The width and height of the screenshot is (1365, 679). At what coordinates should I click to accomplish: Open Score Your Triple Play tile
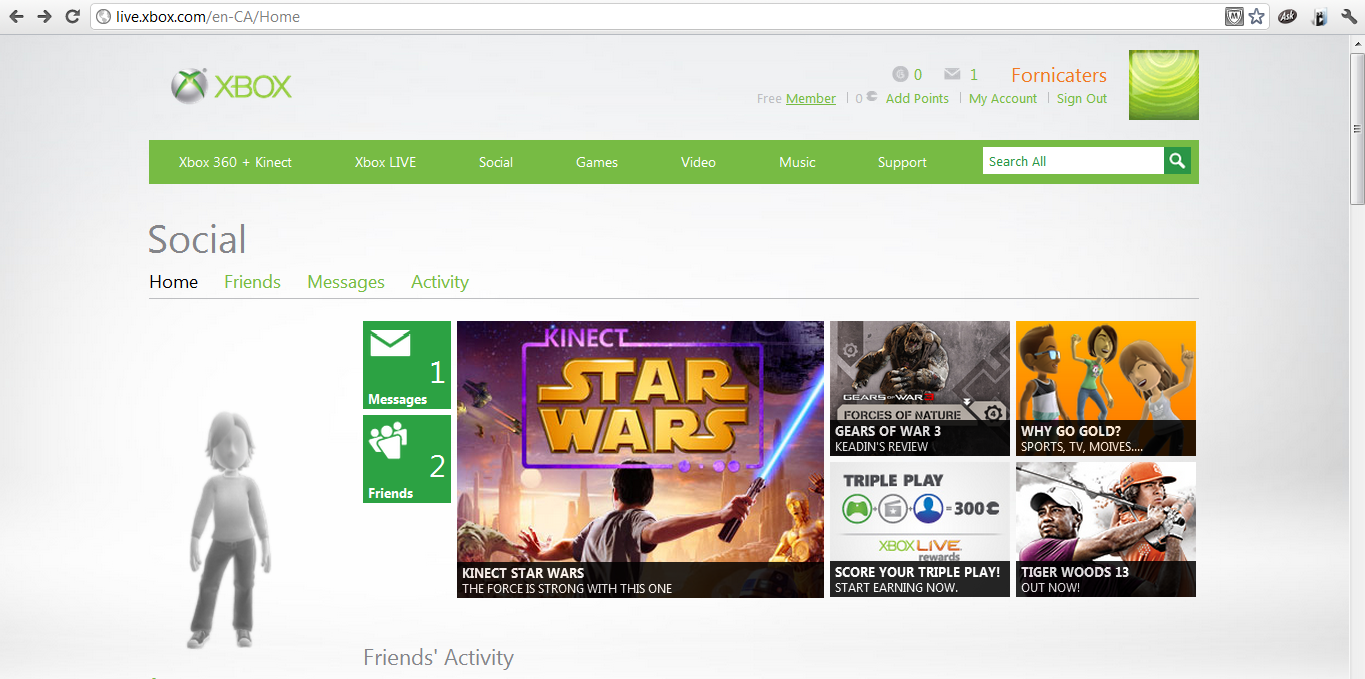920,529
